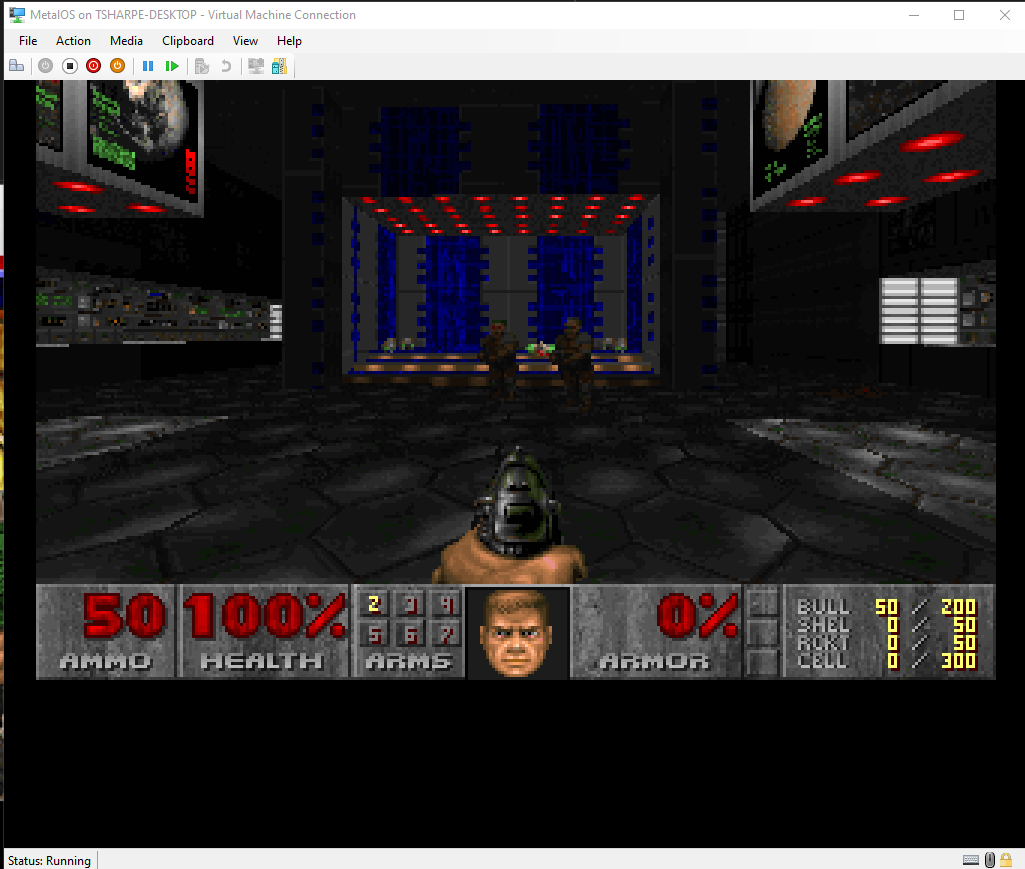The image size is (1025, 869).
Task: Click the BULL ammo row showing 50 / 200
Action: point(887,607)
